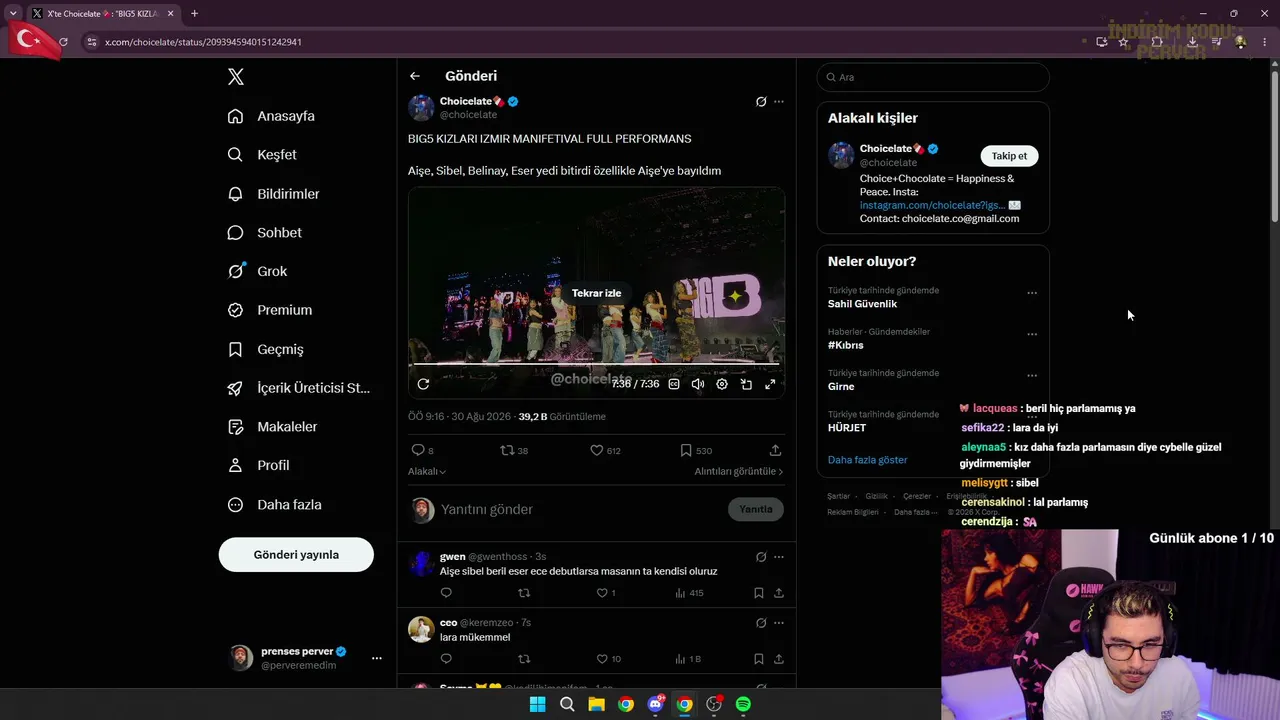Open options for the #Kıbrıs trend
Image resolution: width=1280 pixels, height=720 pixels.
1032,334
